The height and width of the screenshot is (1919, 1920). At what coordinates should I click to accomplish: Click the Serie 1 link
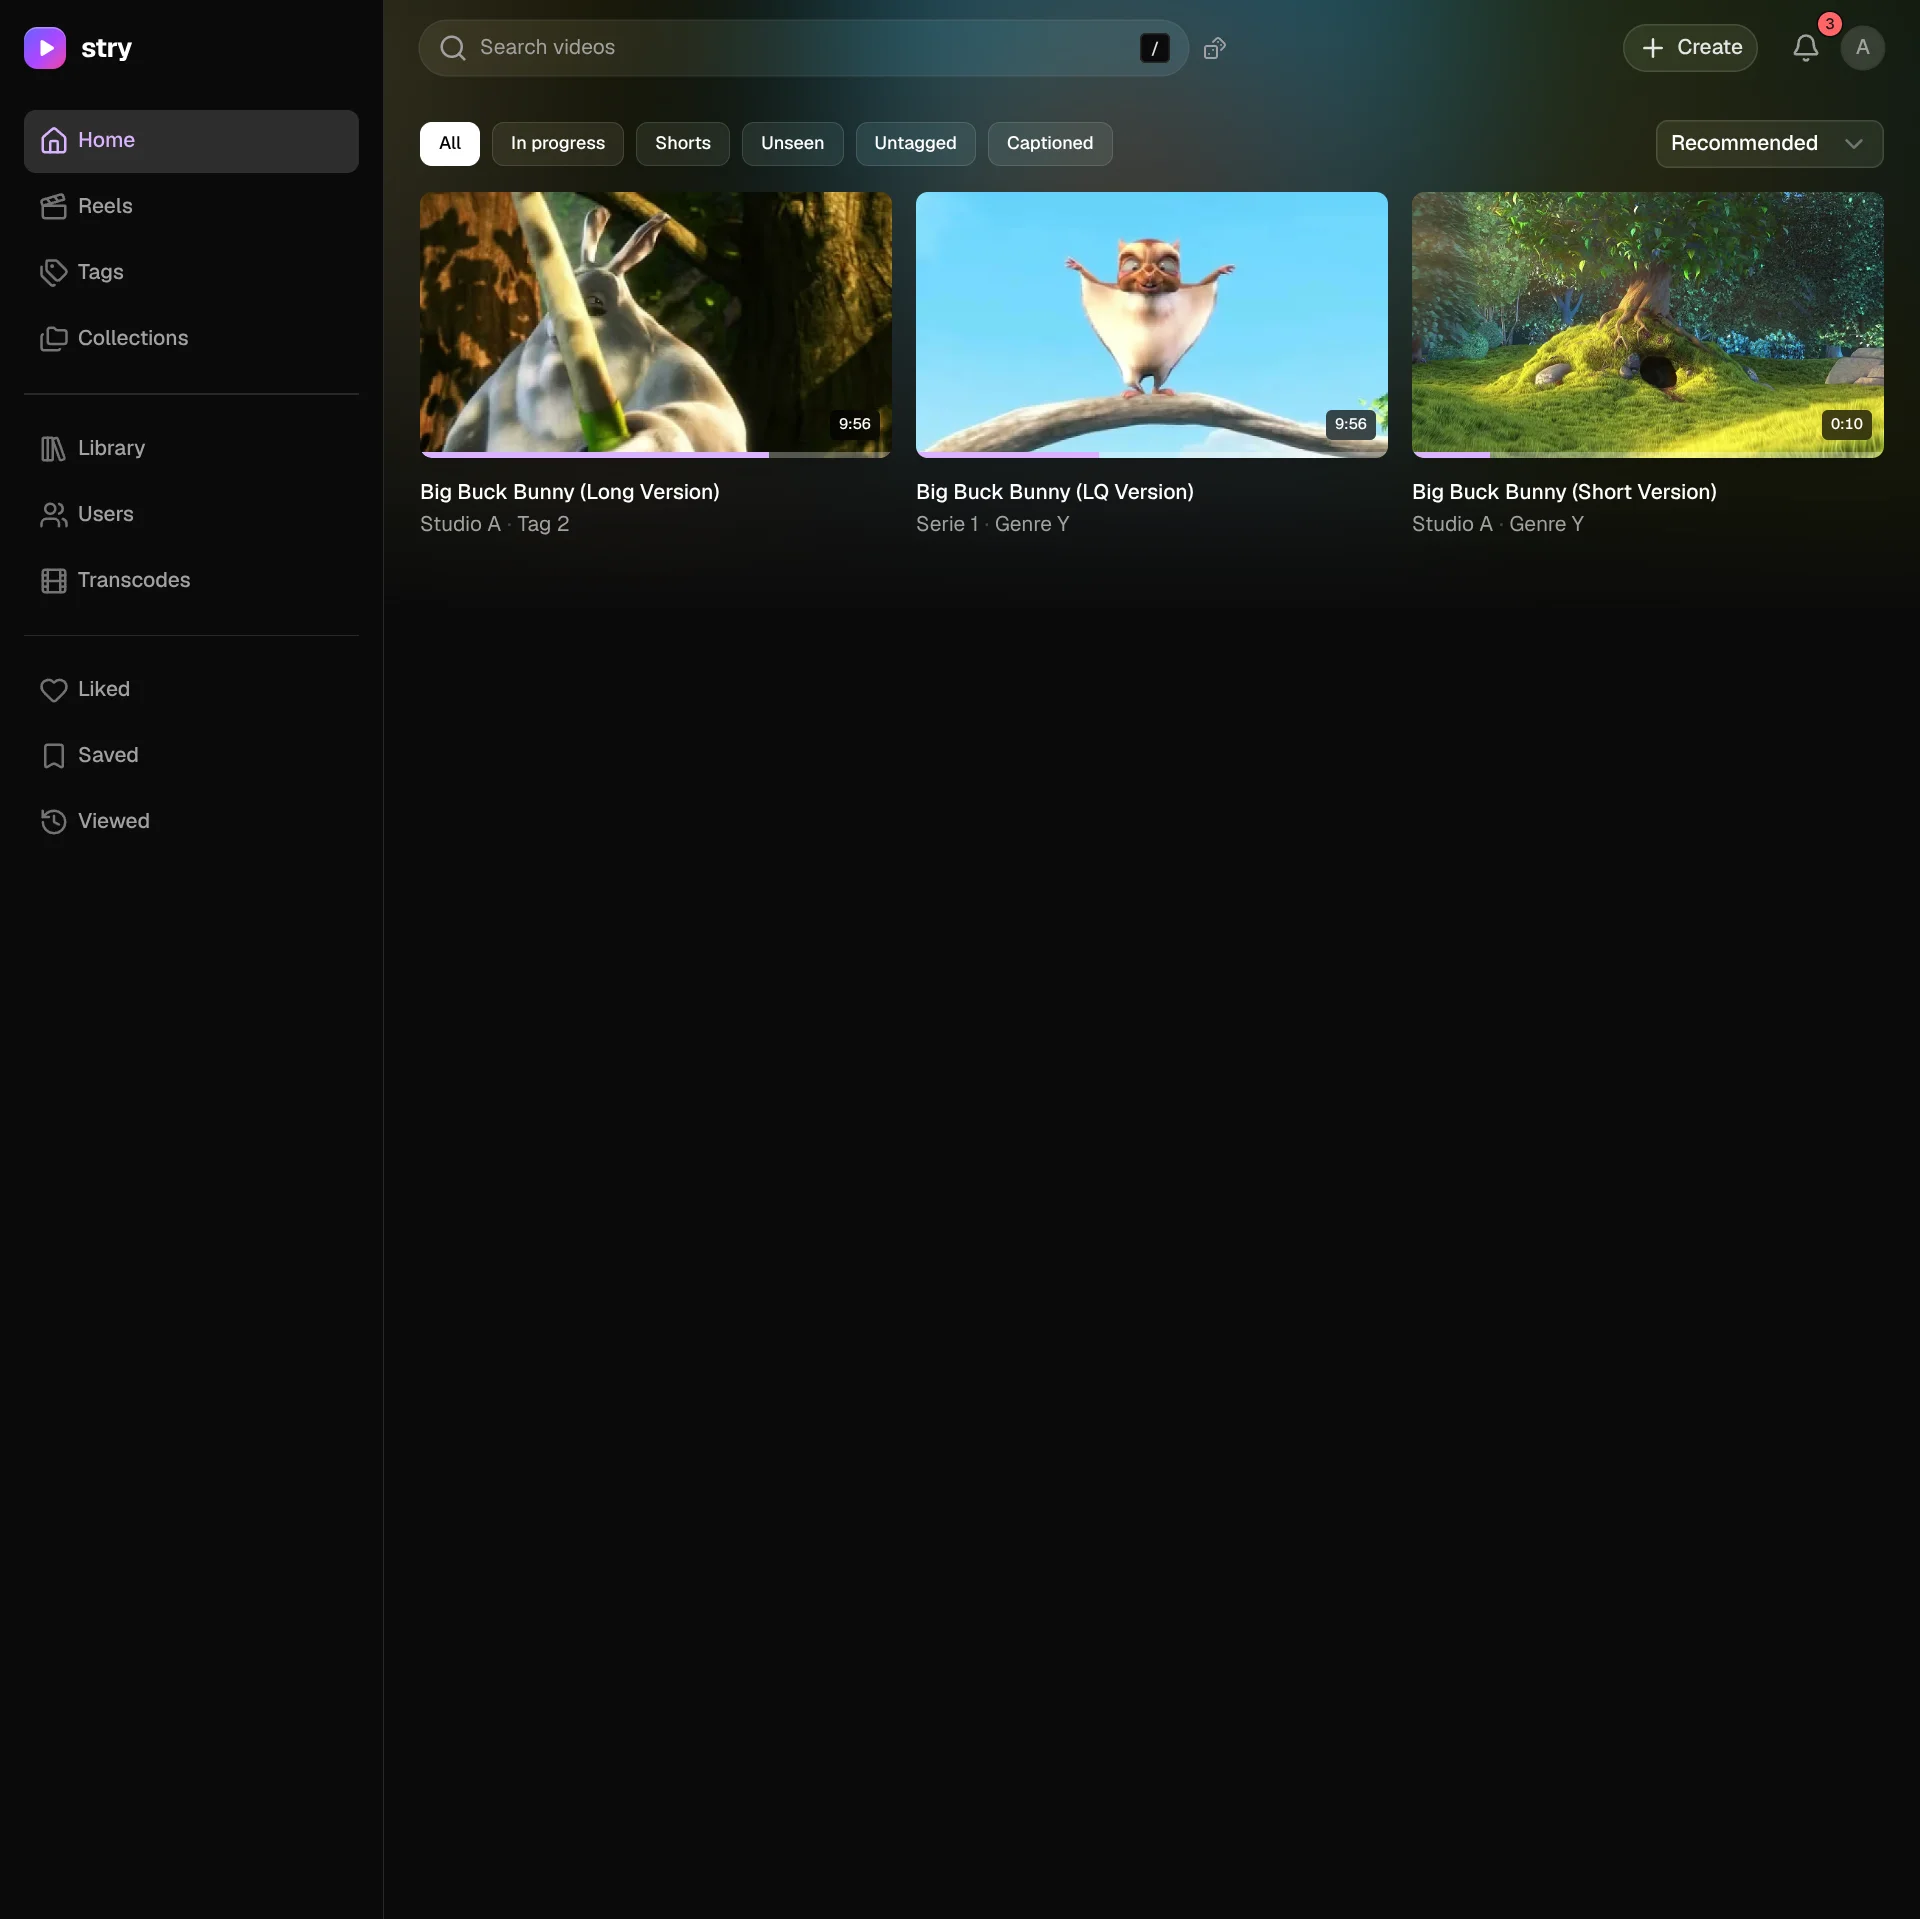click(947, 524)
